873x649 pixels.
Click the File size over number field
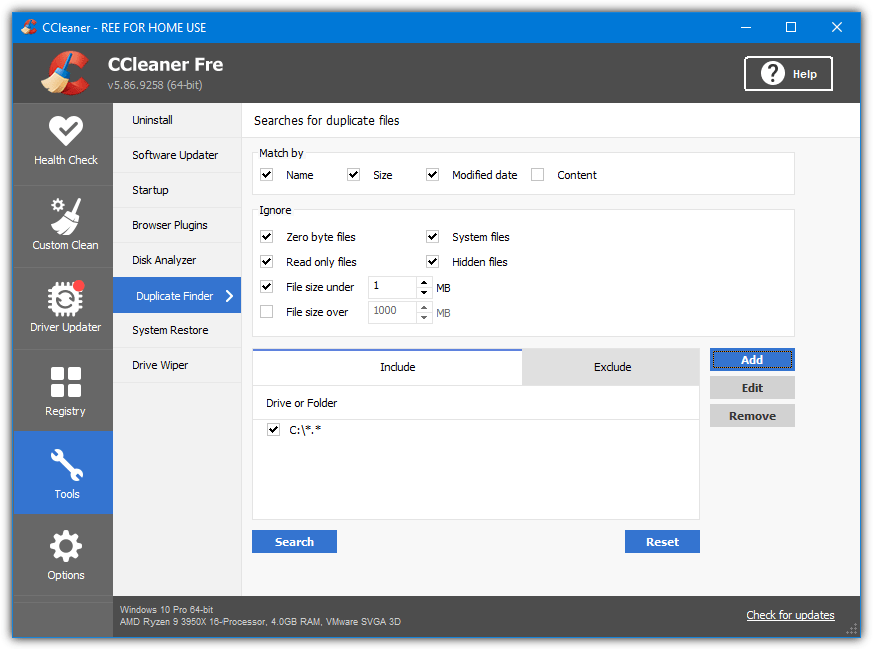393,312
